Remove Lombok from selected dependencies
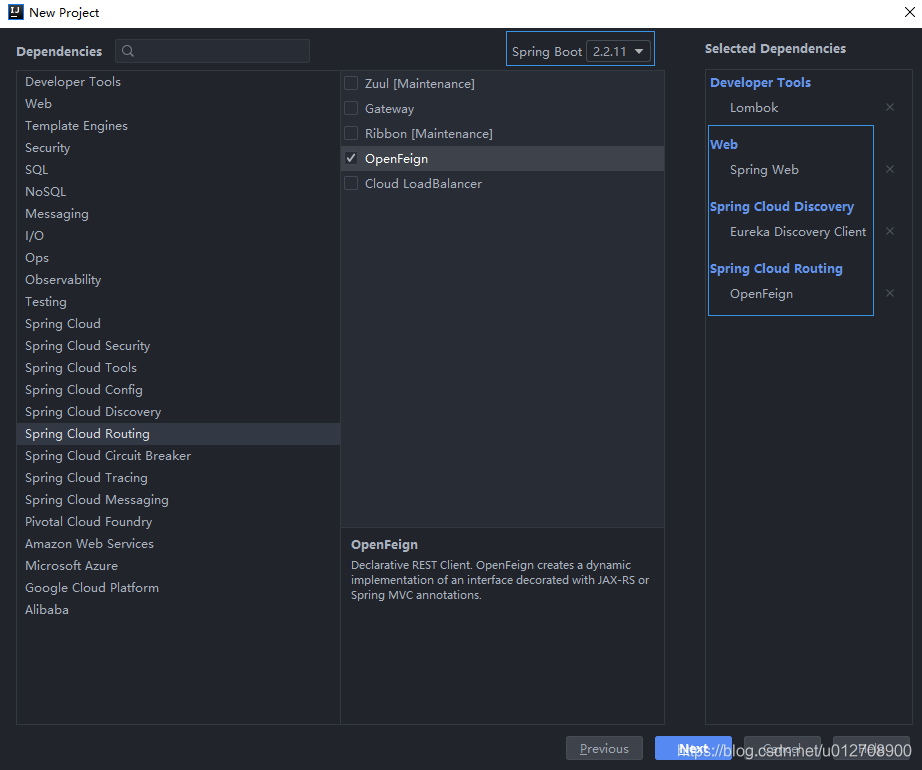922x770 pixels. [x=890, y=107]
